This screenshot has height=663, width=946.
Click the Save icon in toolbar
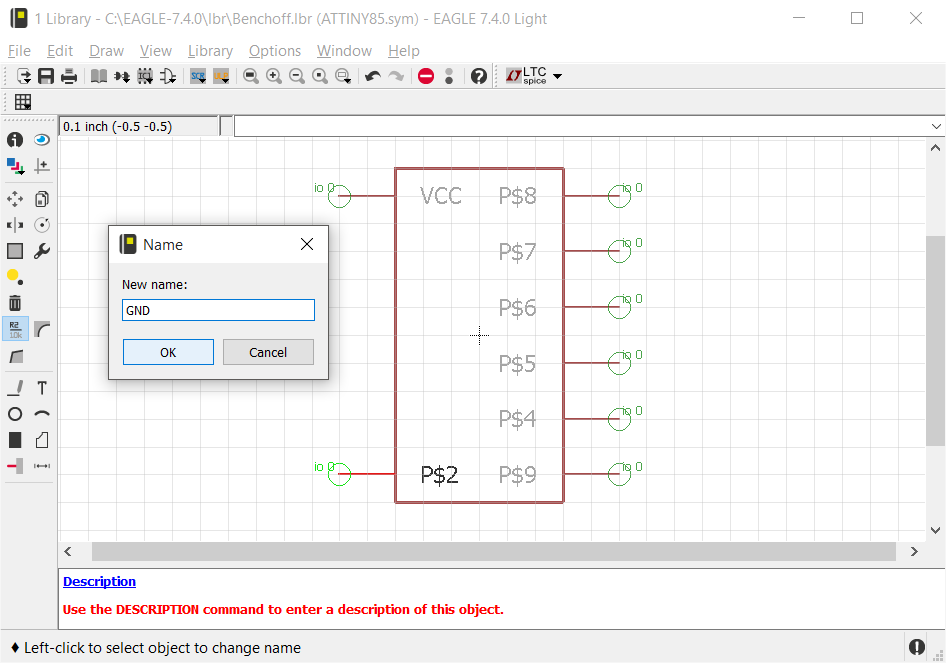46,76
